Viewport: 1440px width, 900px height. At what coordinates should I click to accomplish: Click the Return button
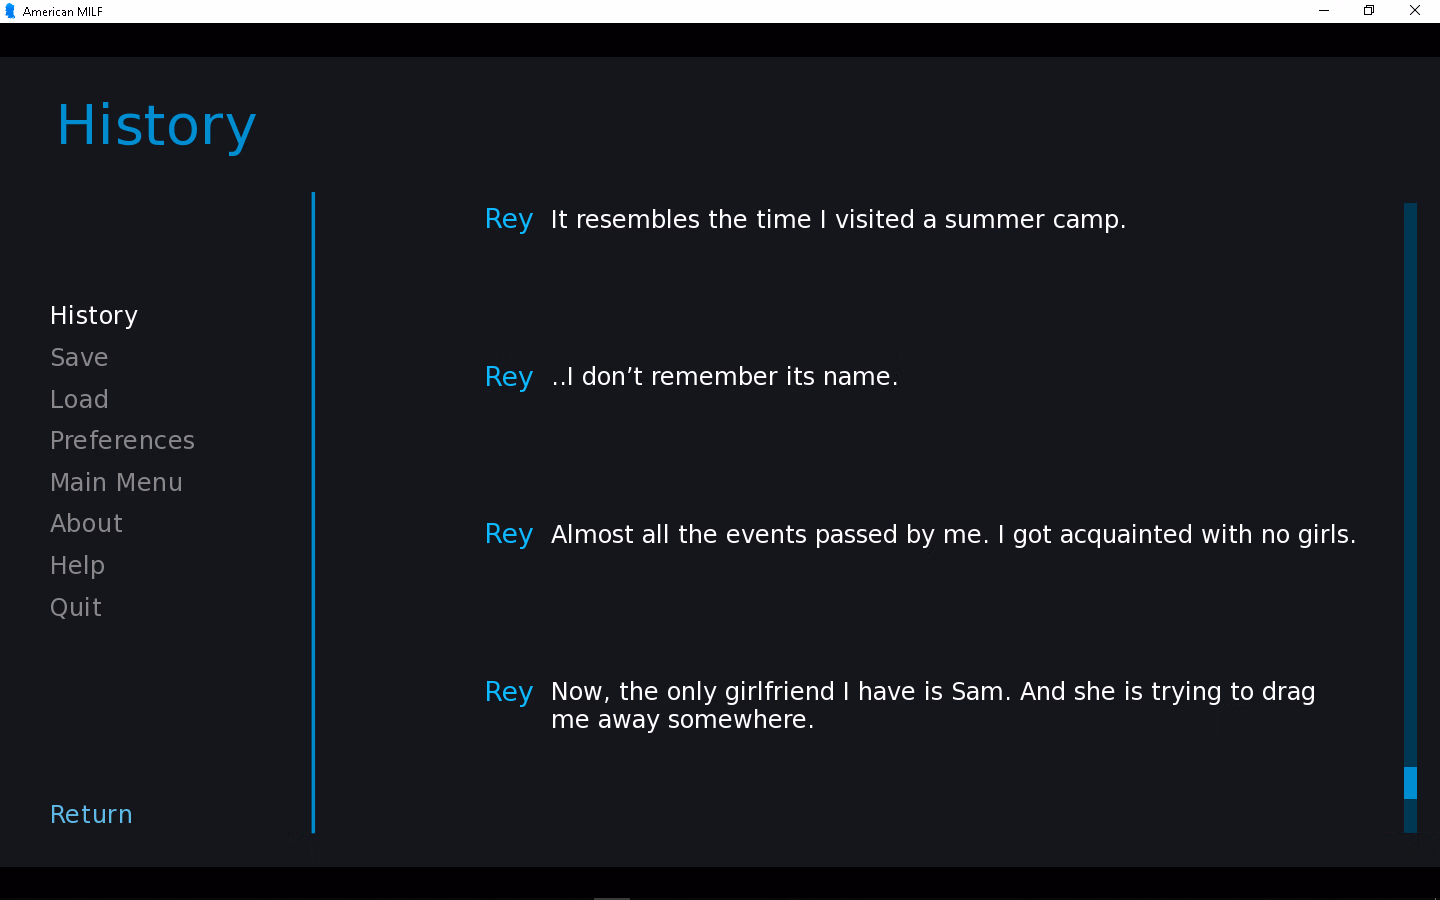(x=91, y=815)
